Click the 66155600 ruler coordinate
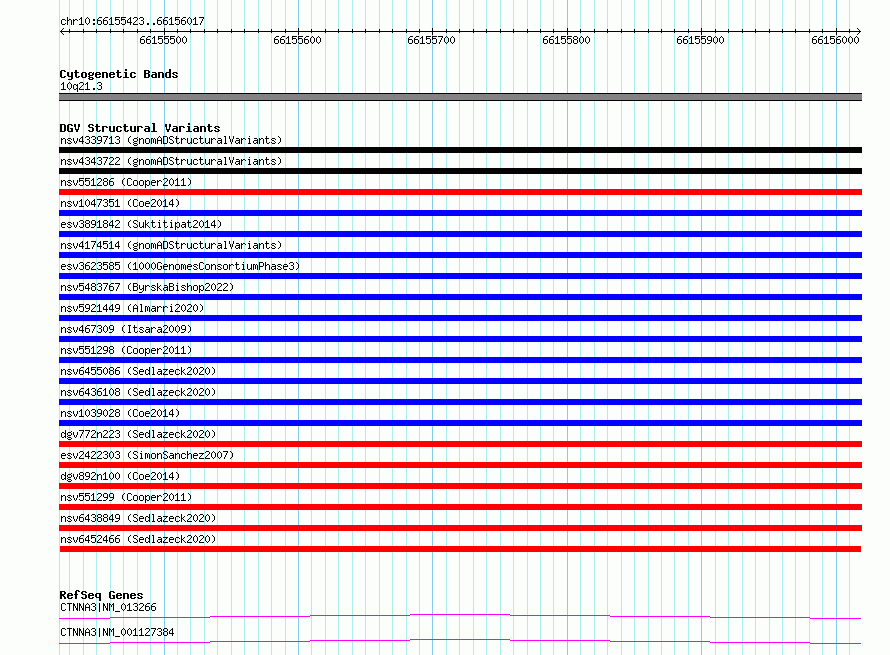890x655 pixels. 297,40
